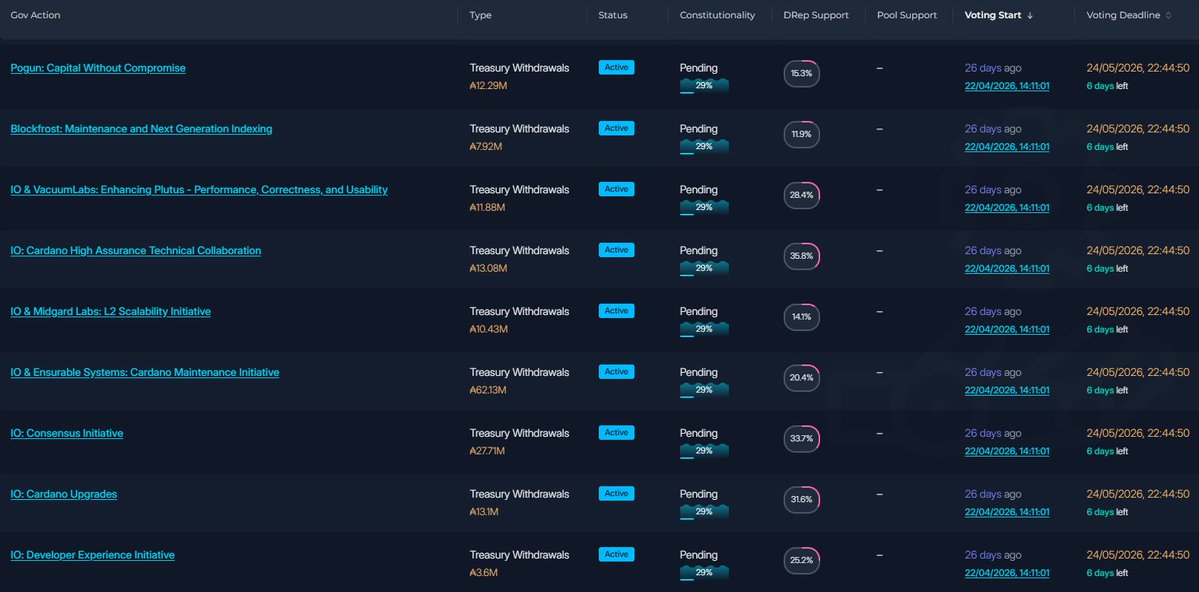The image size is (1199, 592).
Task: Click Active badge in Developer Experience row
Action: click(x=616, y=555)
